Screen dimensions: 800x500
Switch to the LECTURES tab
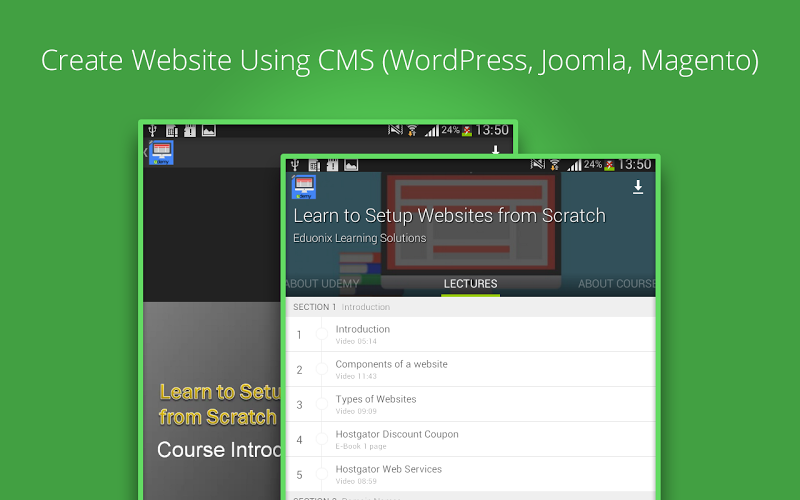click(470, 284)
